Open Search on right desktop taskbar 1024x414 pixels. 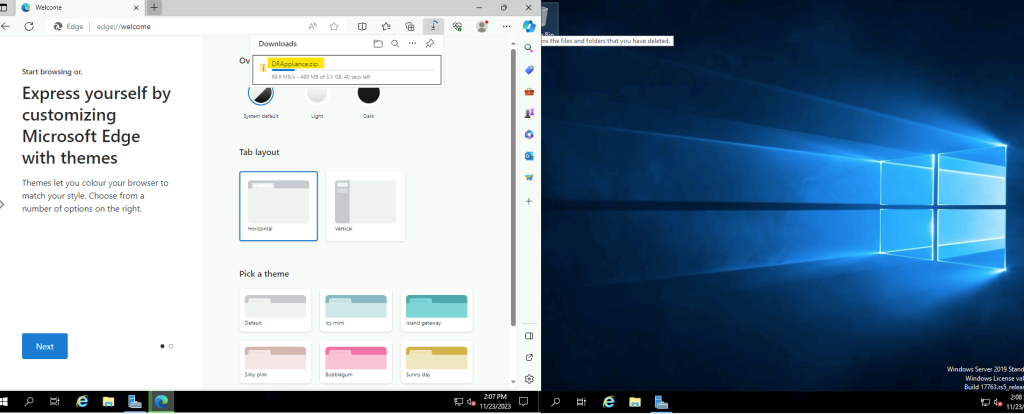pyautogui.click(x=555, y=403)
